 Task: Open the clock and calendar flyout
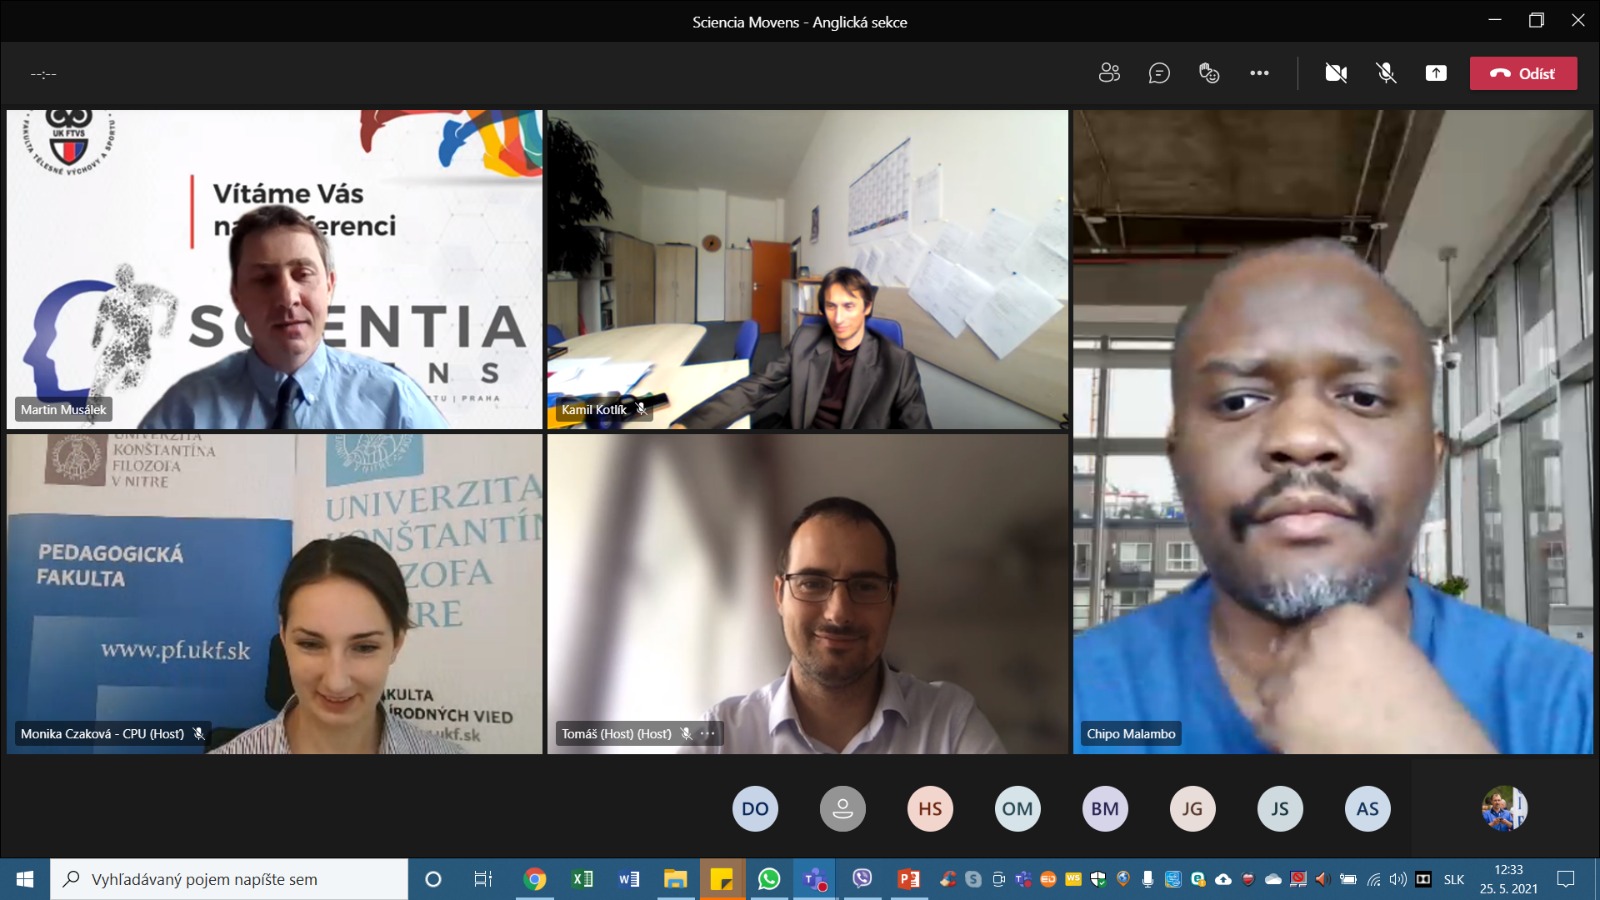click(x=1509, y=879)
